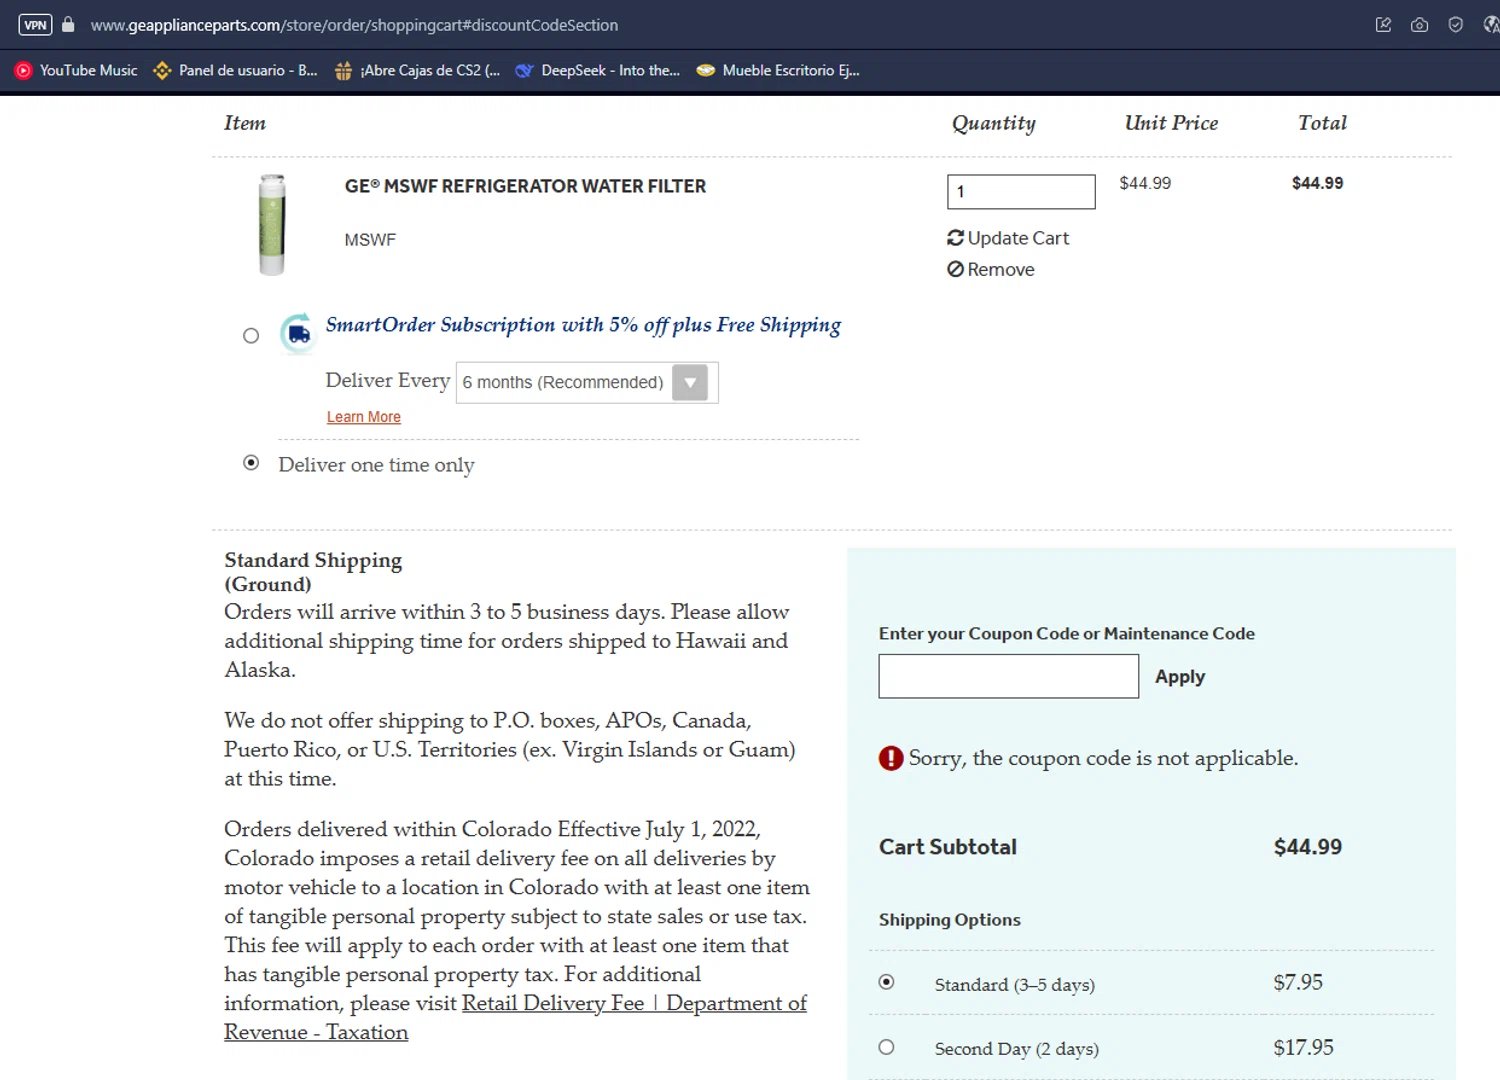Select Deliver one time only option
The width and height of the screenshot is (1500, 1080).
(x=251, y=463)
